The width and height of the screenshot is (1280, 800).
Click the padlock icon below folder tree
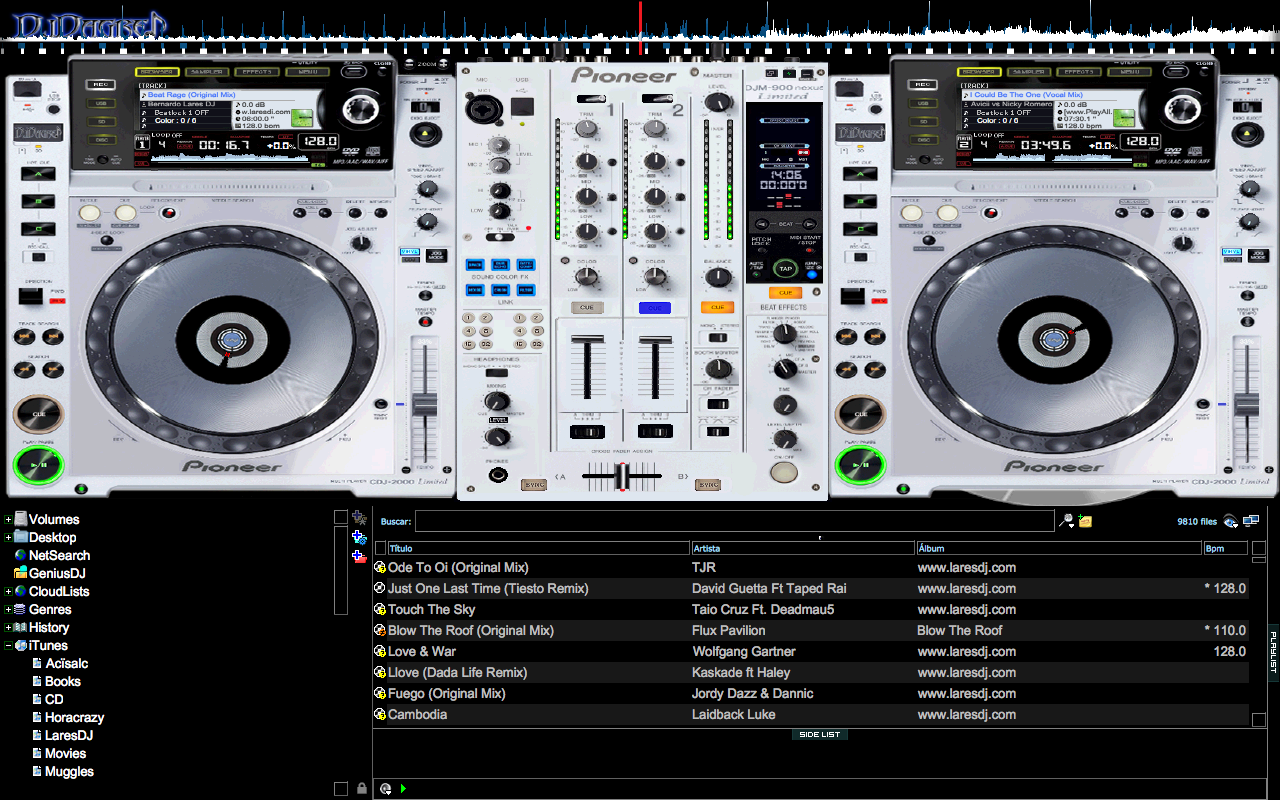point(361,789)
